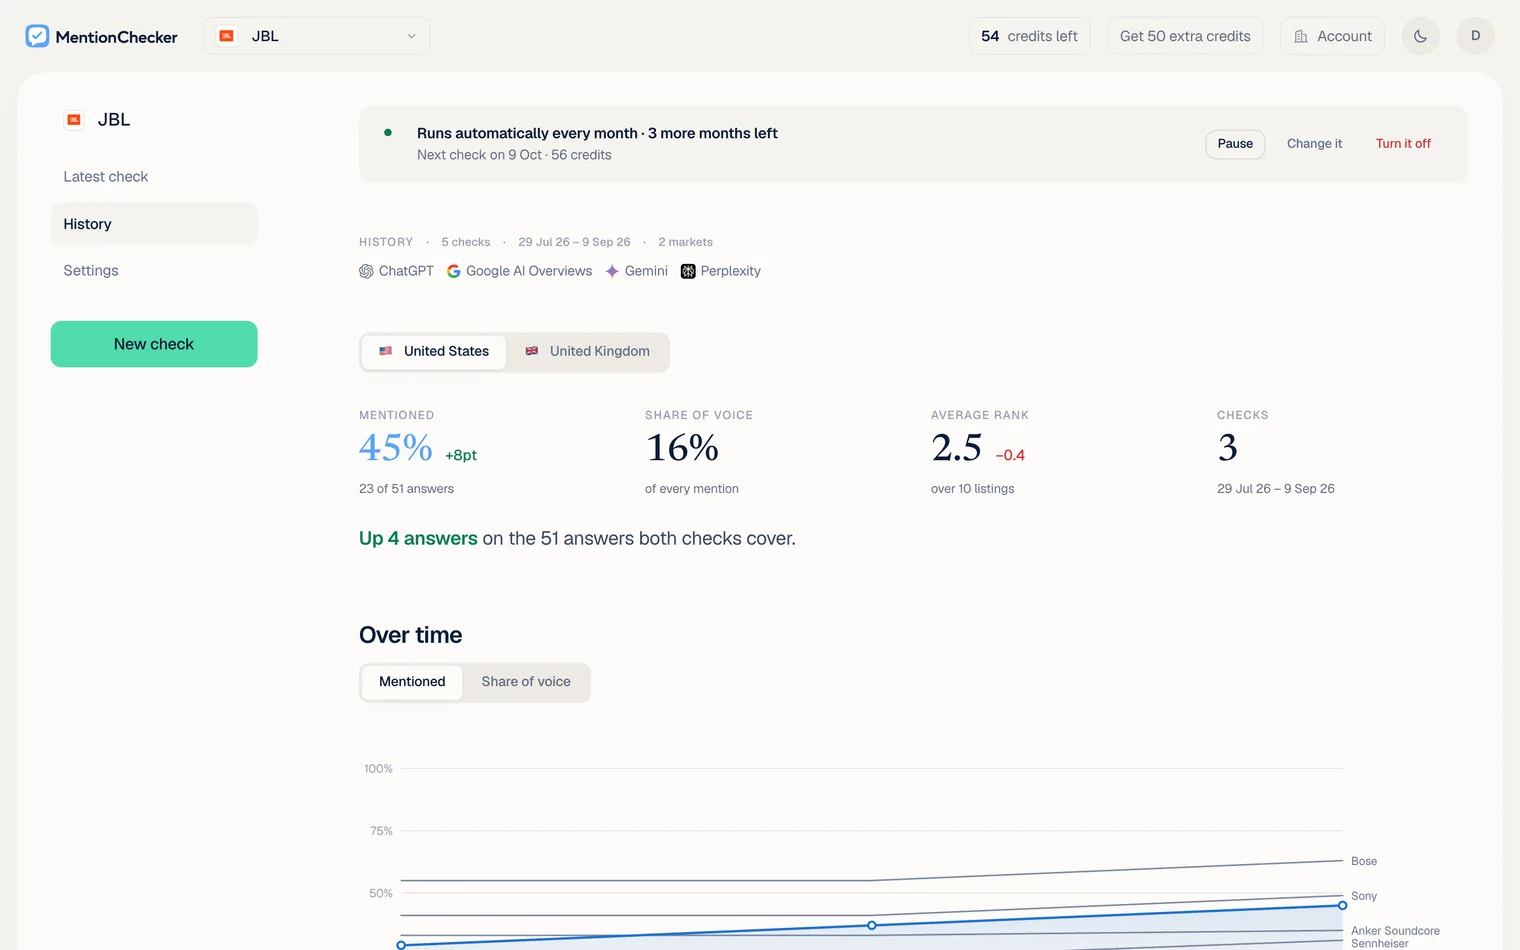Screen dimensions: 1520x950
Task: Open the user avatar D menu
Action: (x=1475, y=36)
